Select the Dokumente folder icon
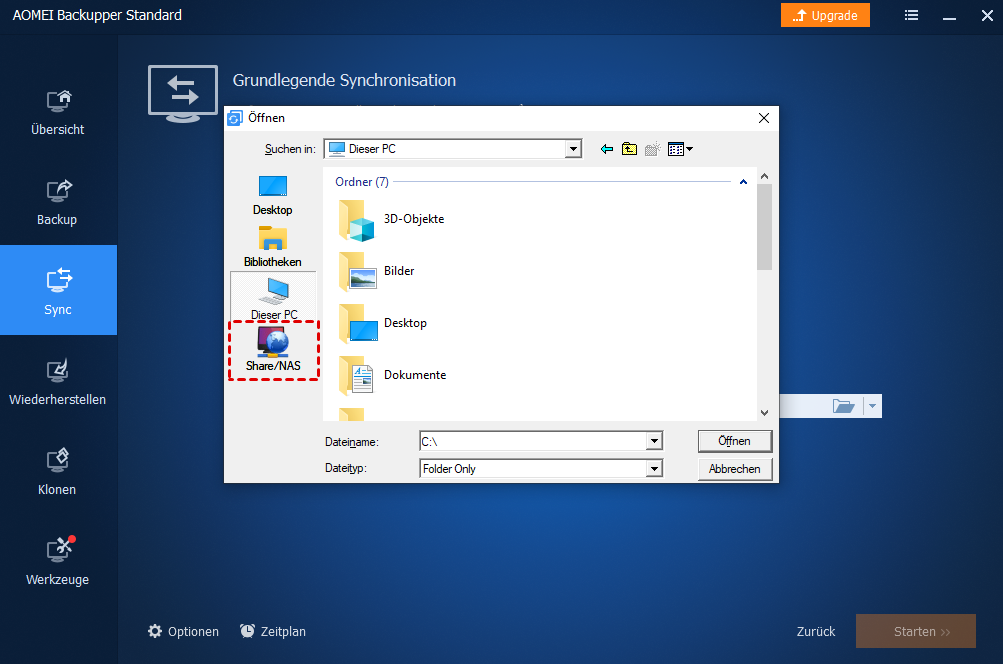 [x=356, y=375]
